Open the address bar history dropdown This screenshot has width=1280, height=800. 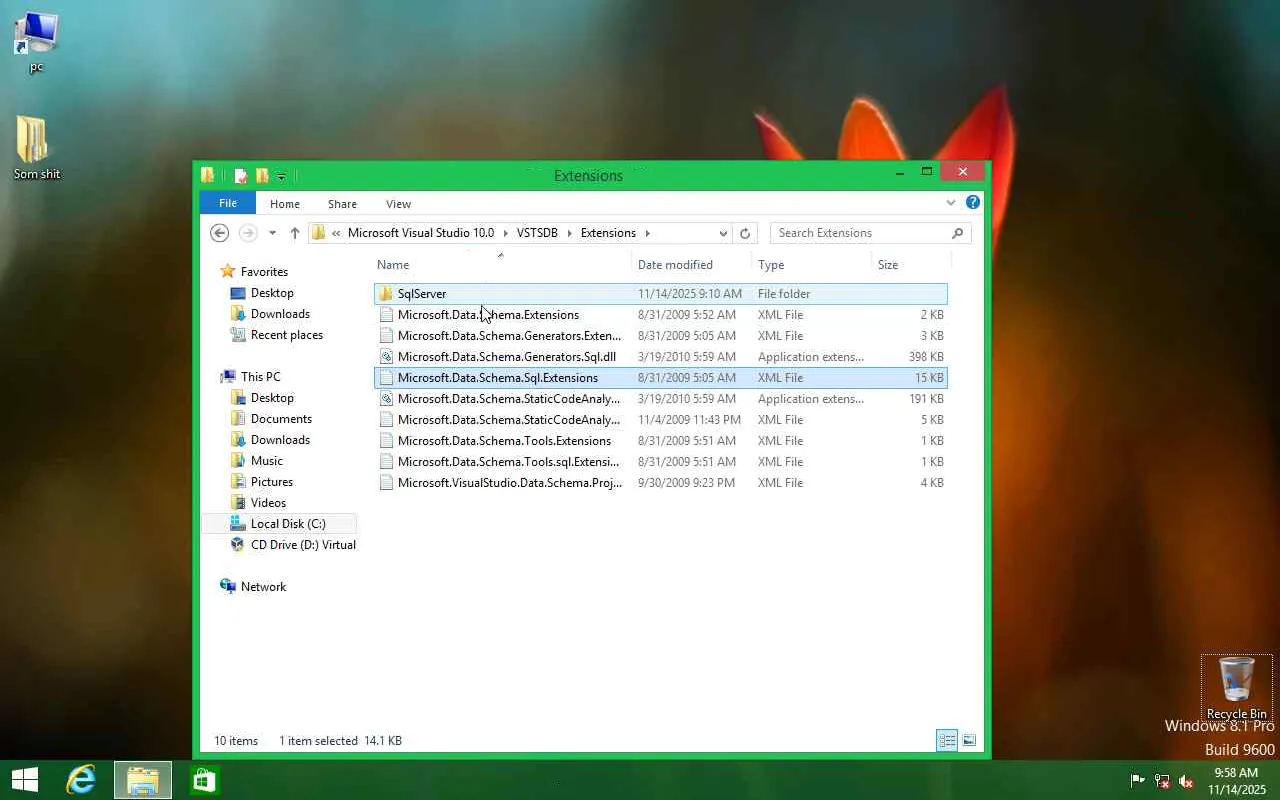723,233
